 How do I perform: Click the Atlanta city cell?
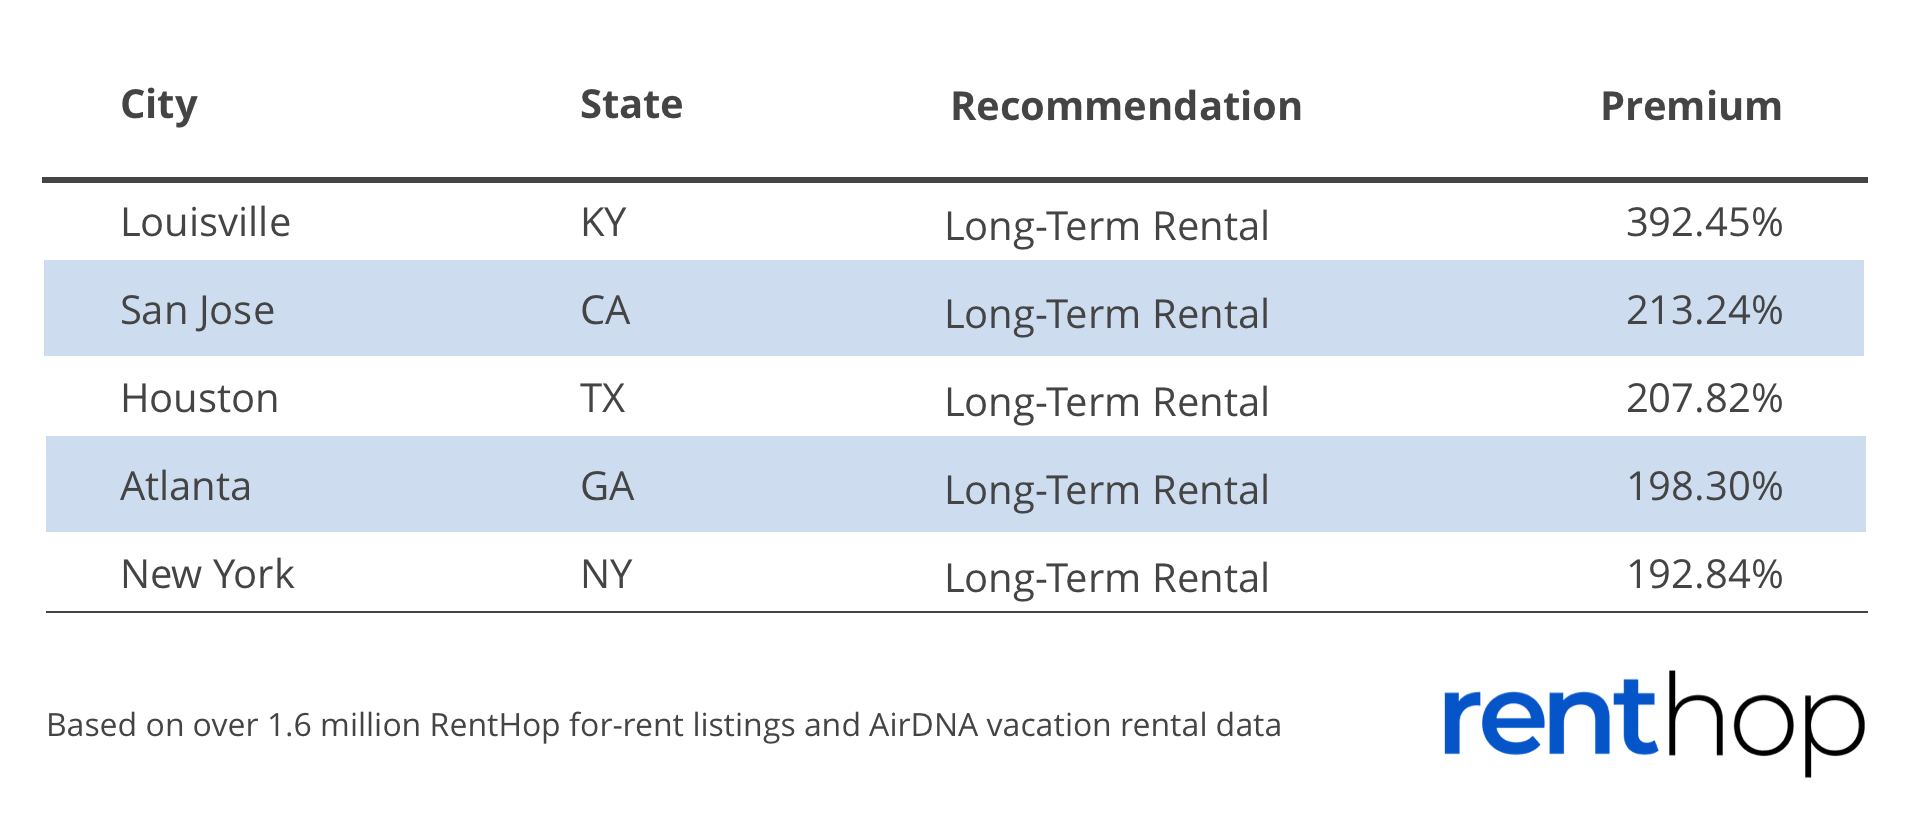186,486
